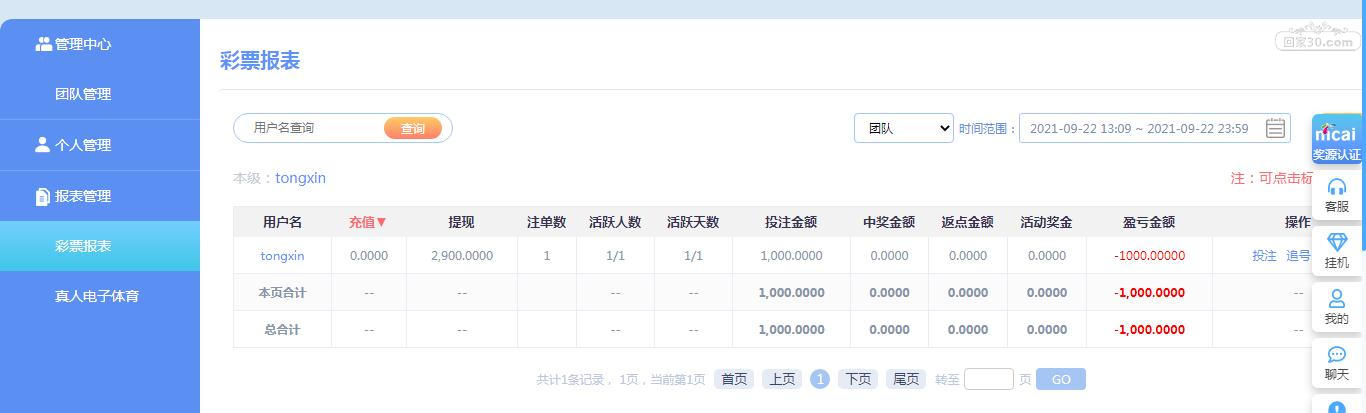Click the 用户名 column header
The image size is (1366, 413).
(x=282, y=222)
